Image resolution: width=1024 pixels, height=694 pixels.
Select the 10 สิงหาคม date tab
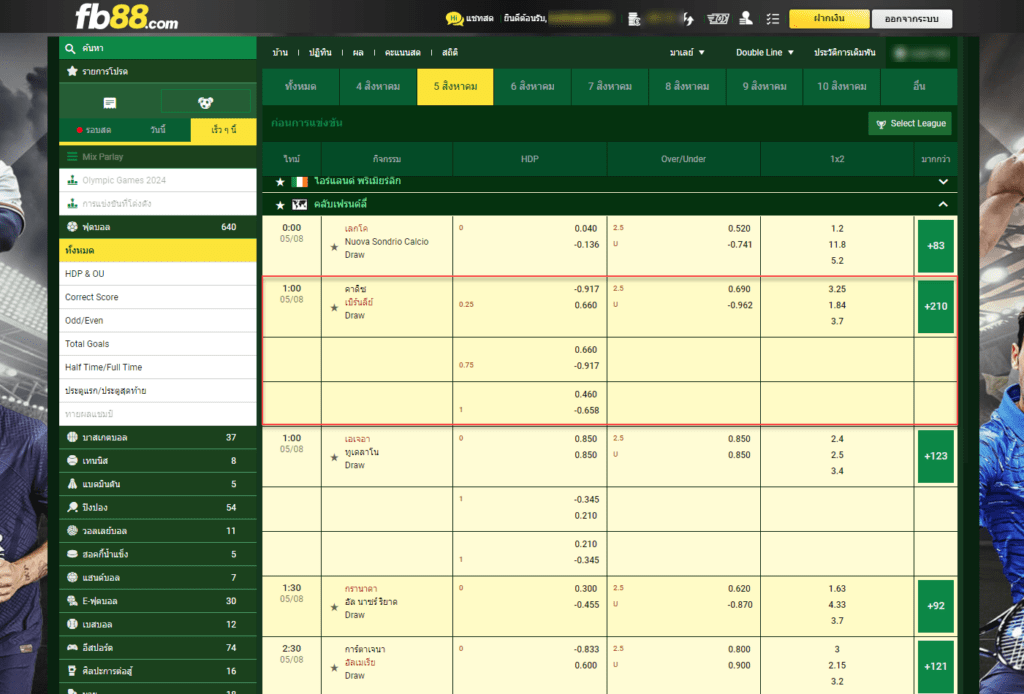pyautogui.click(x=842, y=86)
